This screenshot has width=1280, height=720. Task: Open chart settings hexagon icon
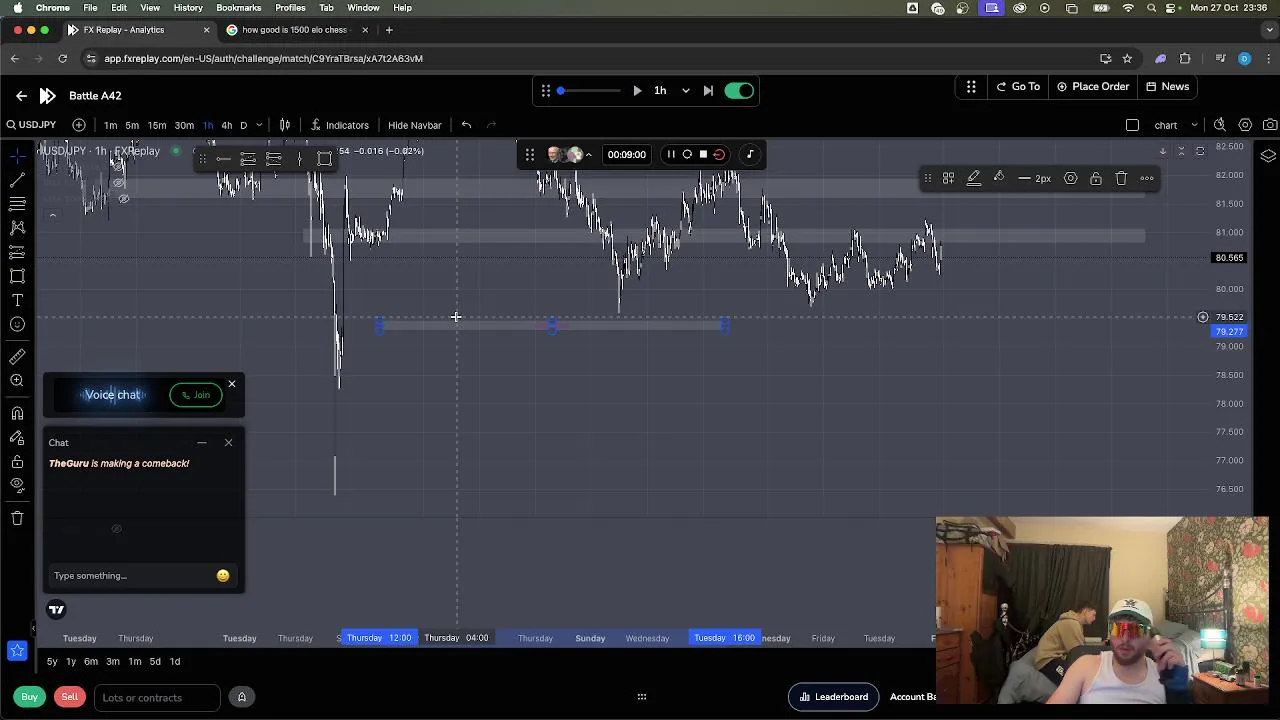pos(1245,125)
